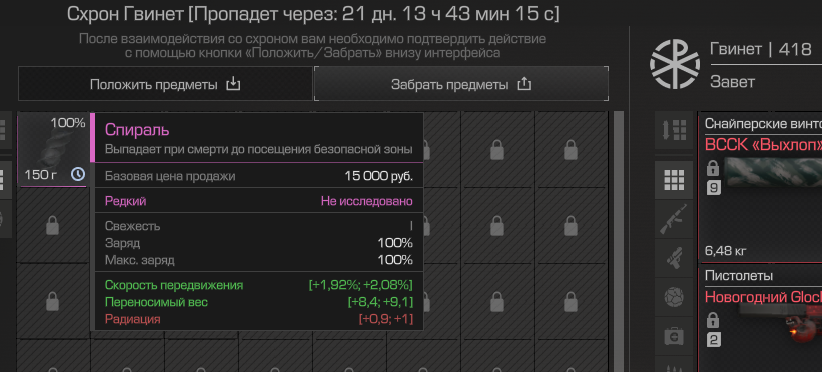
Task: Click the download icon on Положить предметы
Action: [233, 84]
